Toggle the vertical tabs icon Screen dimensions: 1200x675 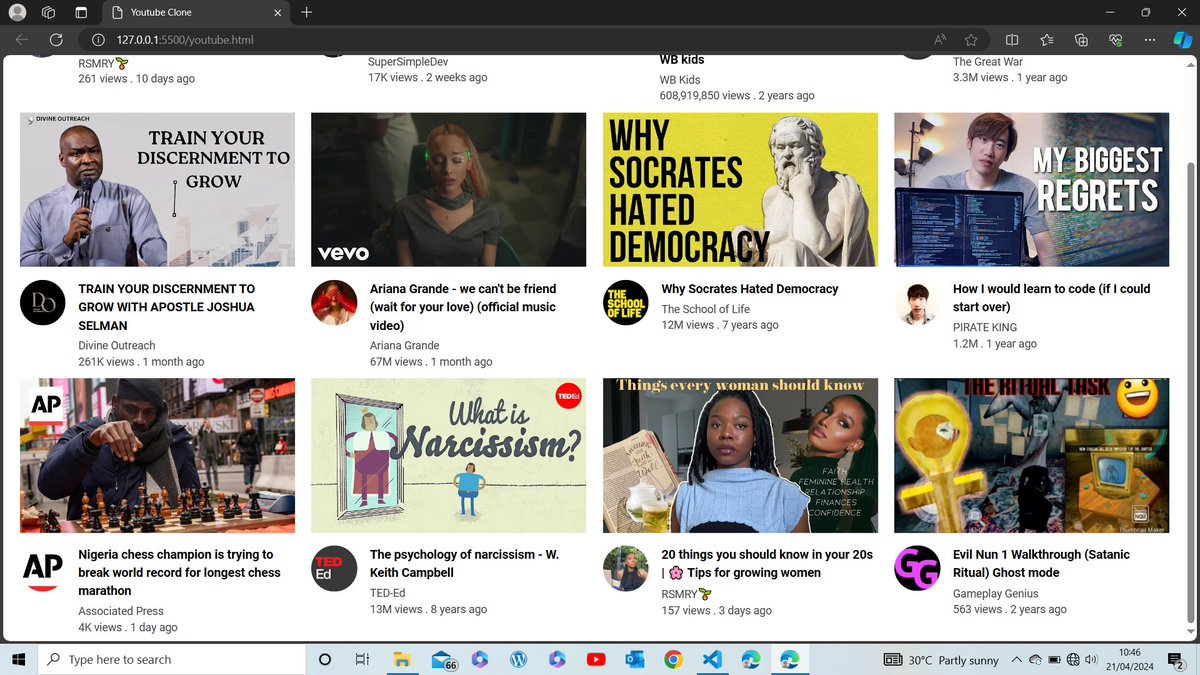[x=81, y=12]
